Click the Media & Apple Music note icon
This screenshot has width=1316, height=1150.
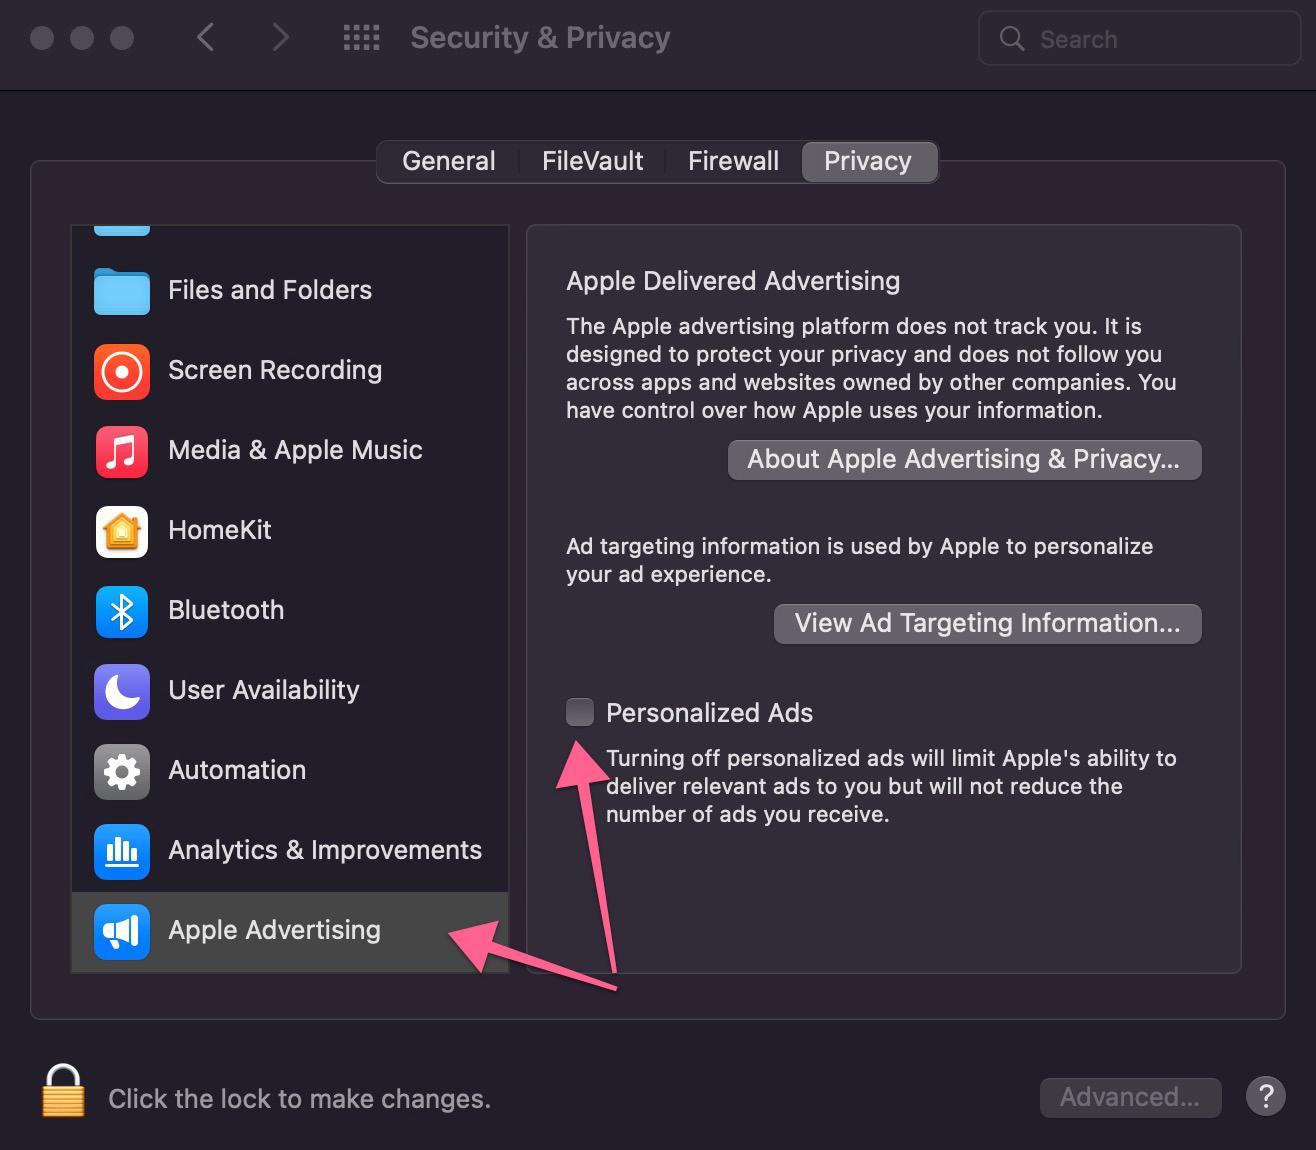(122, 451)
